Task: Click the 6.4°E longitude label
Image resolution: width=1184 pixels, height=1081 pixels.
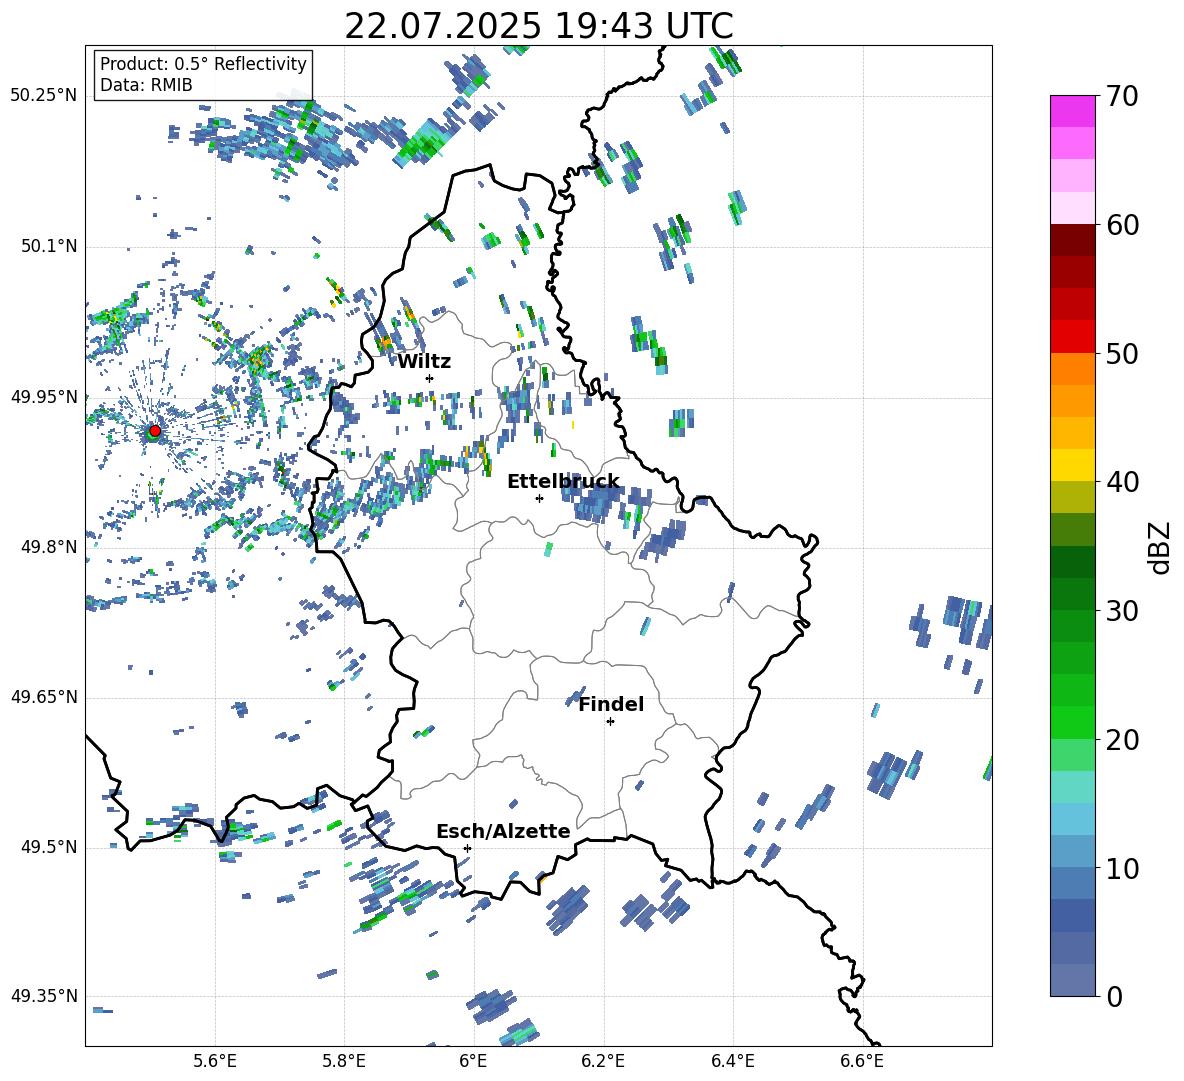Action: [x=732, y=1061]
